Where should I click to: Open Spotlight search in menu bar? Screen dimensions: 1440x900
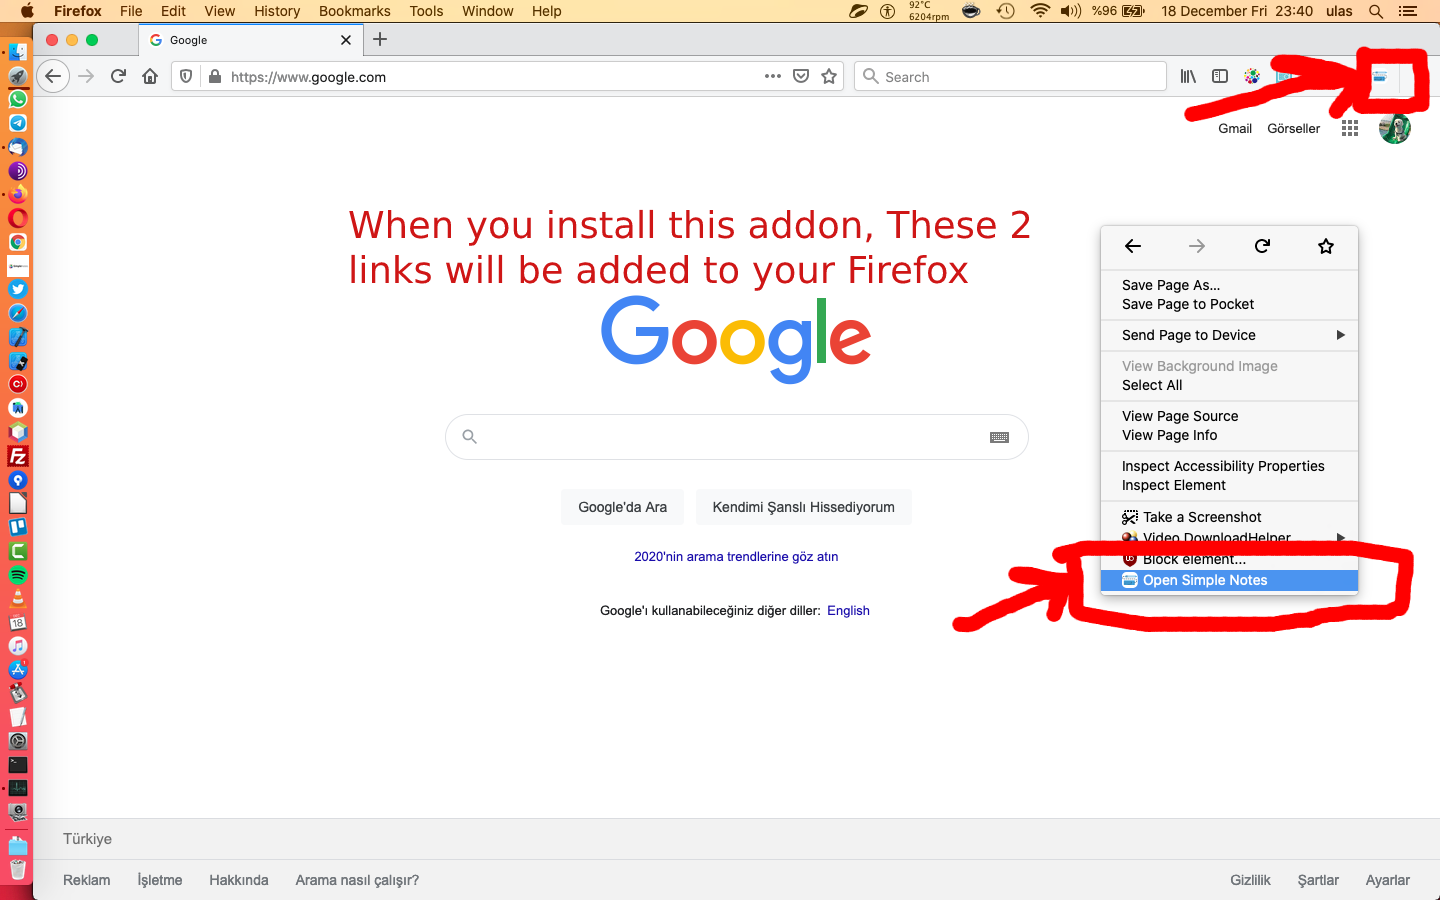[x=1376, y=11]
